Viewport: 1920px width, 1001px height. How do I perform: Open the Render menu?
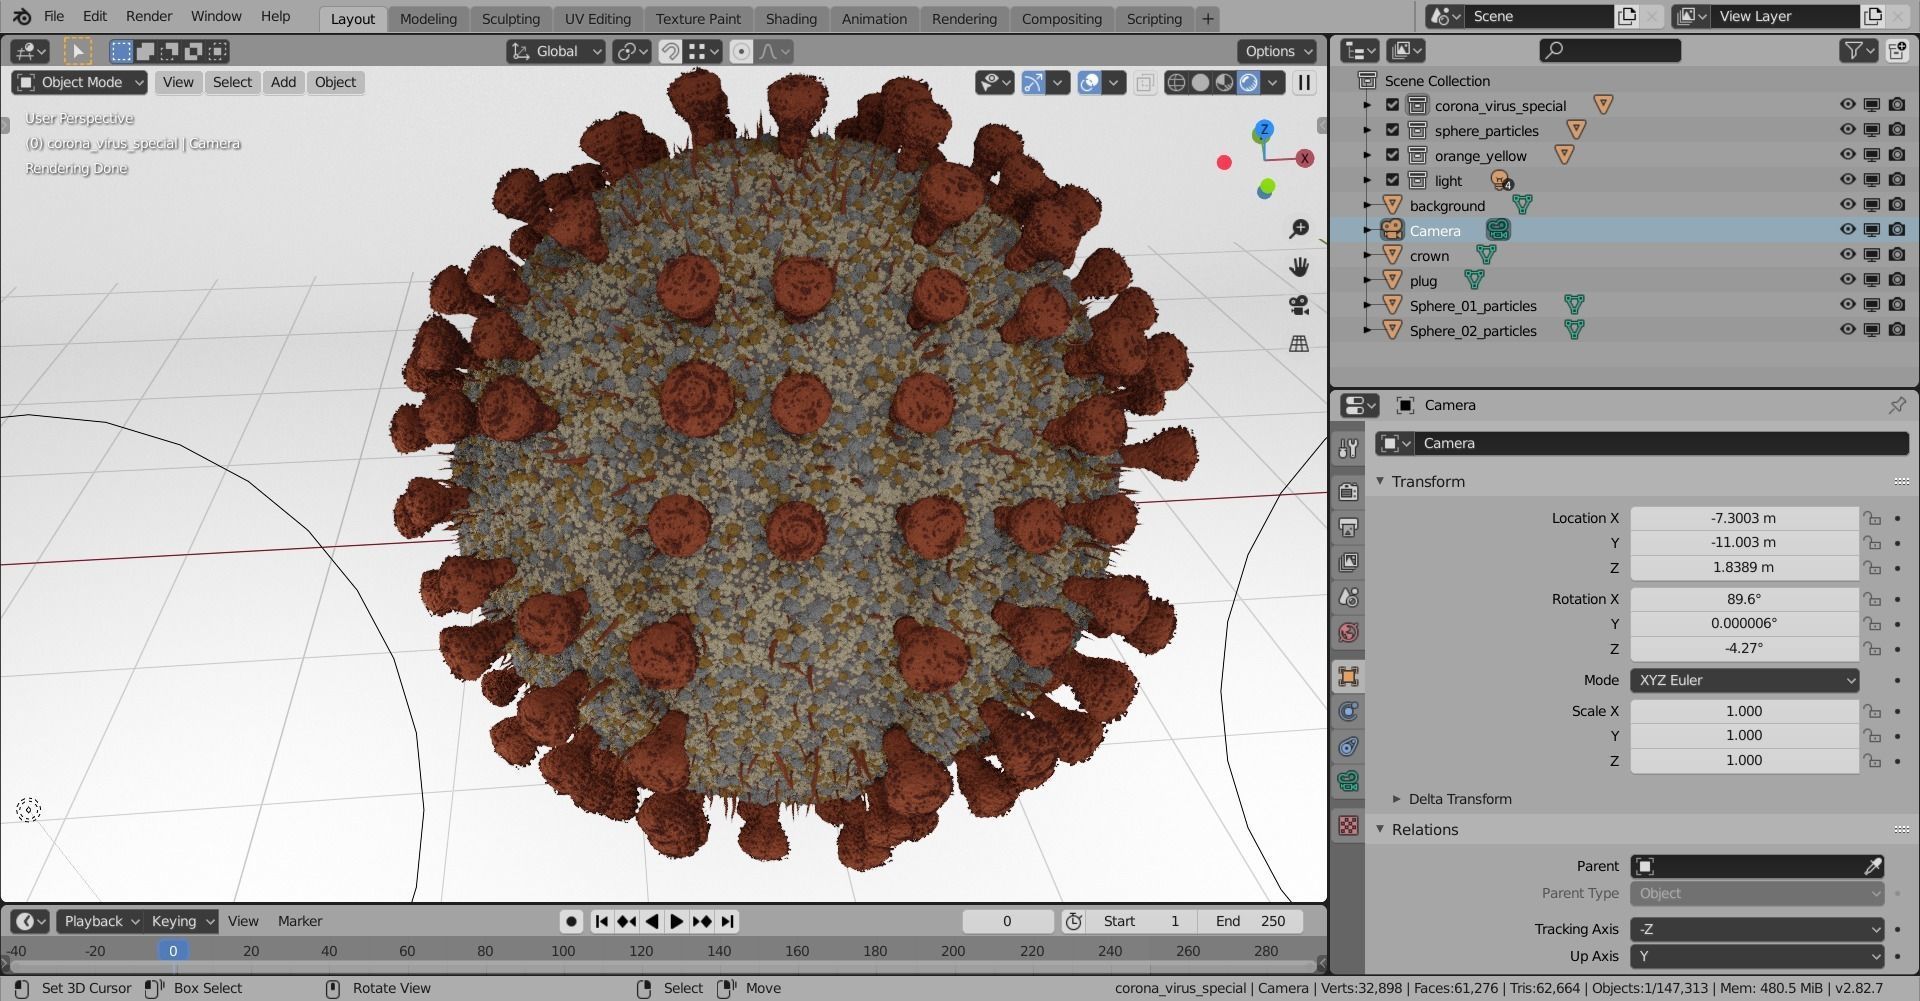149,16
